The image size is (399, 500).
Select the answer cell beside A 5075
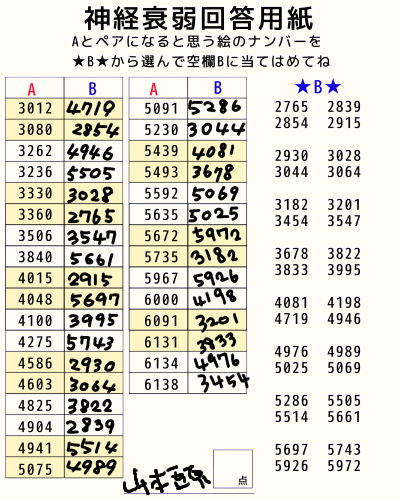[93, 468]
